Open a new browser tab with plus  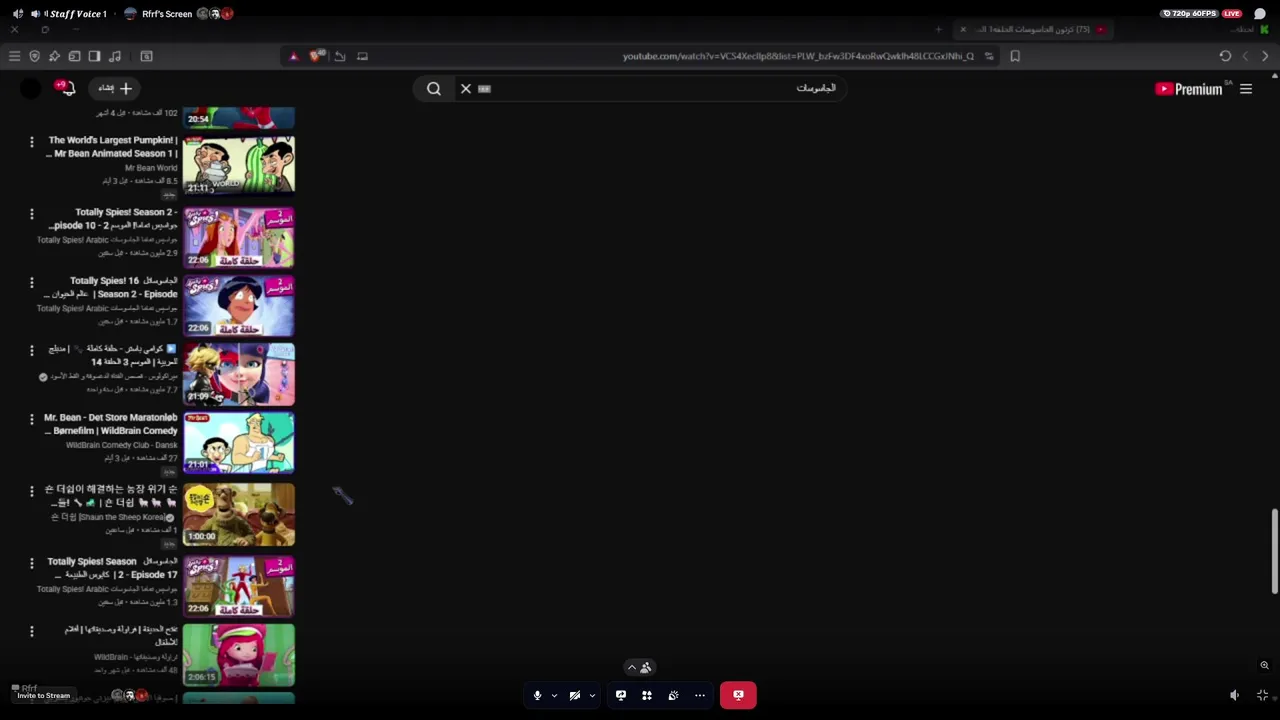tap(938, 29)
